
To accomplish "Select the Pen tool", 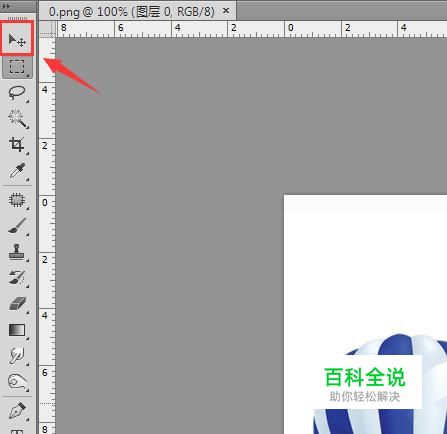I will 17,411.
